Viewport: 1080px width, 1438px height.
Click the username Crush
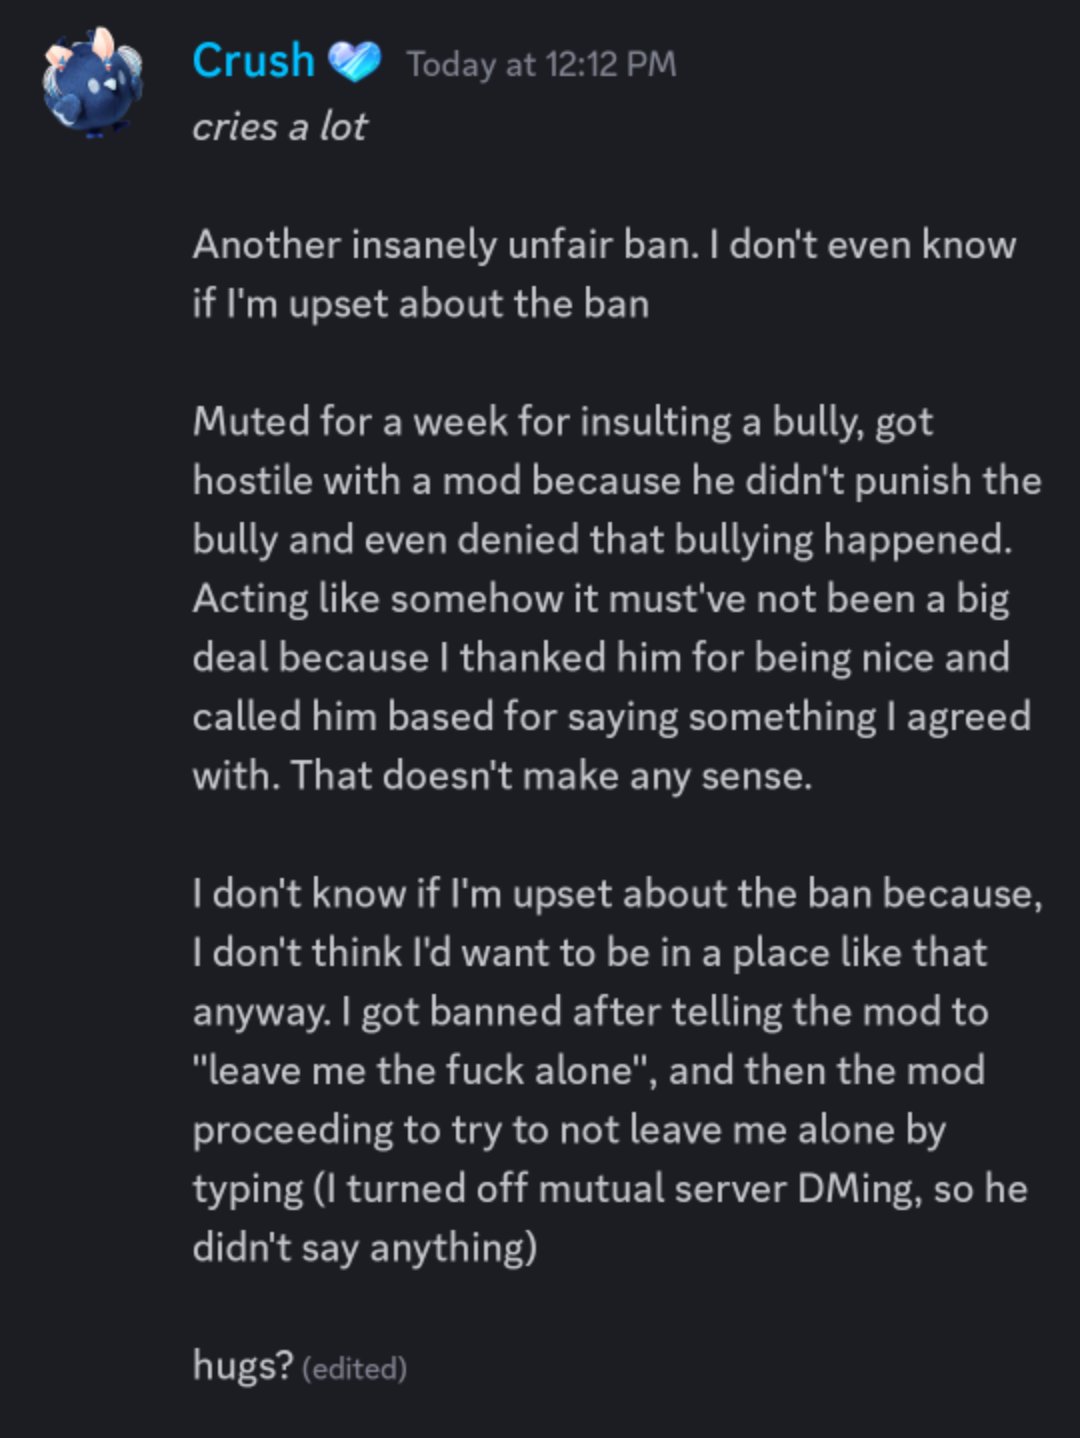coord(253,61)
